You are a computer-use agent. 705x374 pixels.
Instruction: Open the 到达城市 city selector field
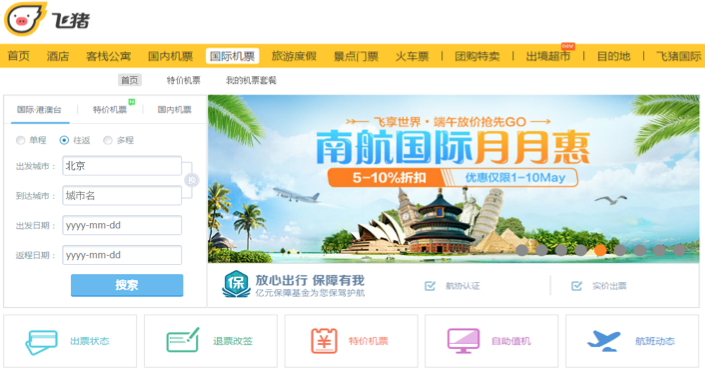tap(122, 196)
